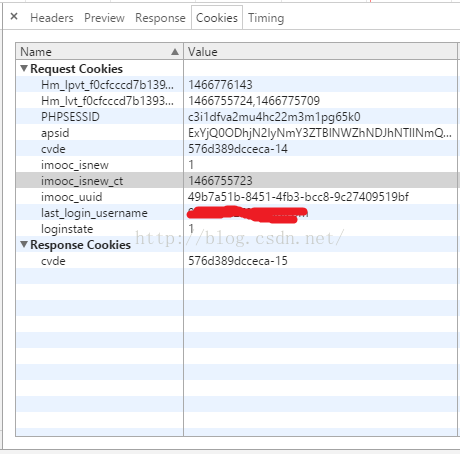
Task: Click the value 1466776143
Action: (220, 85)
